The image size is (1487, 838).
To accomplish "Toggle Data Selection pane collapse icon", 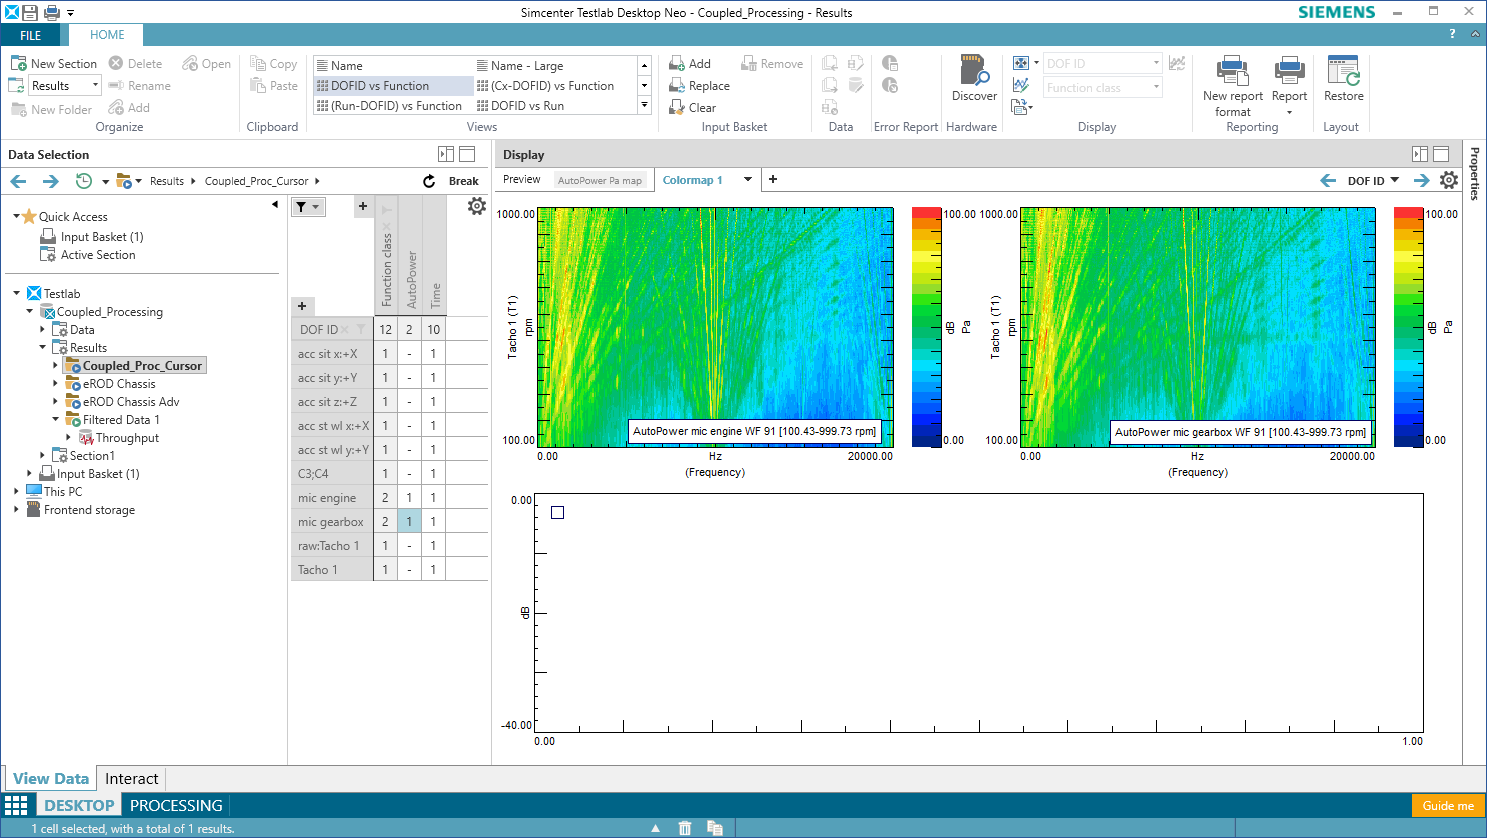I will pyautogui.click(x=446, y=154).
